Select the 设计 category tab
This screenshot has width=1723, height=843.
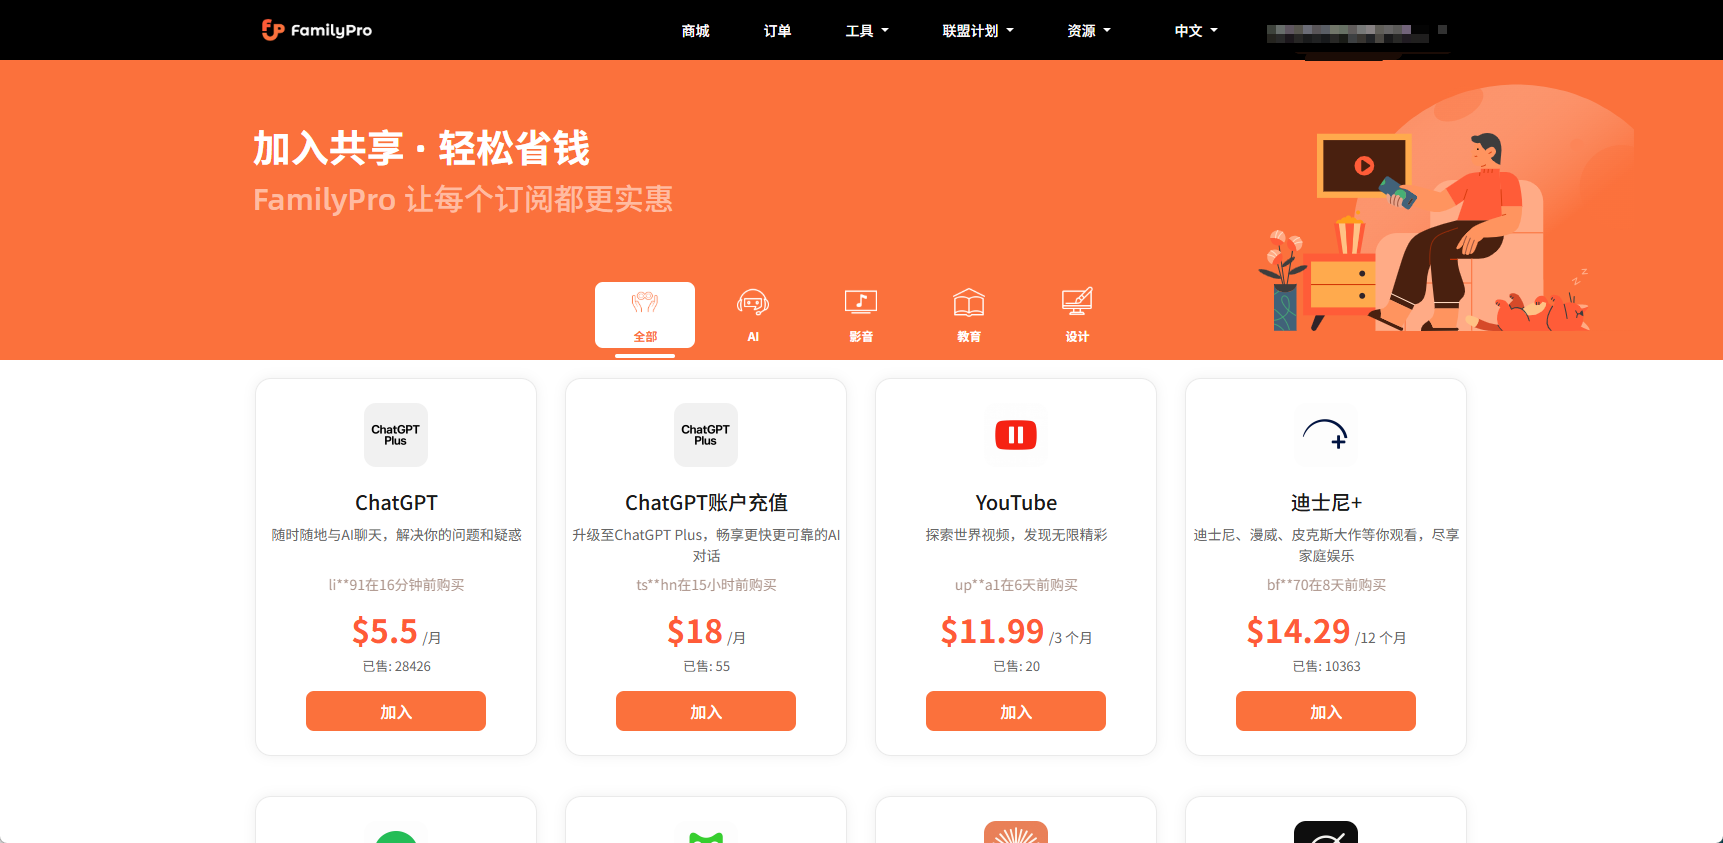(1077, 315)
